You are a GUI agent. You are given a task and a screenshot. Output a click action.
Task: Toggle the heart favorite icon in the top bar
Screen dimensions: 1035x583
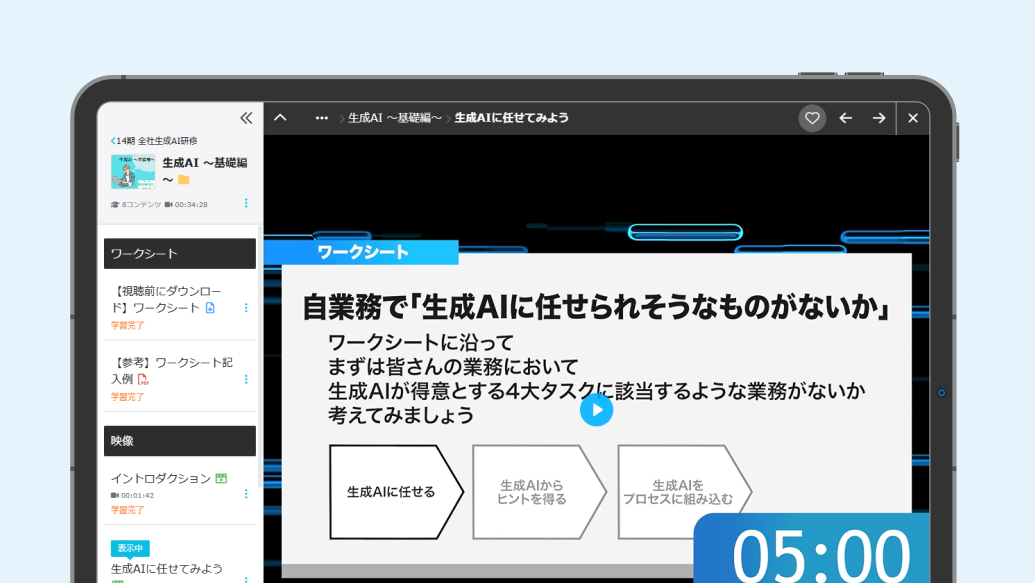pyautogui.click(x=812, y=118)
